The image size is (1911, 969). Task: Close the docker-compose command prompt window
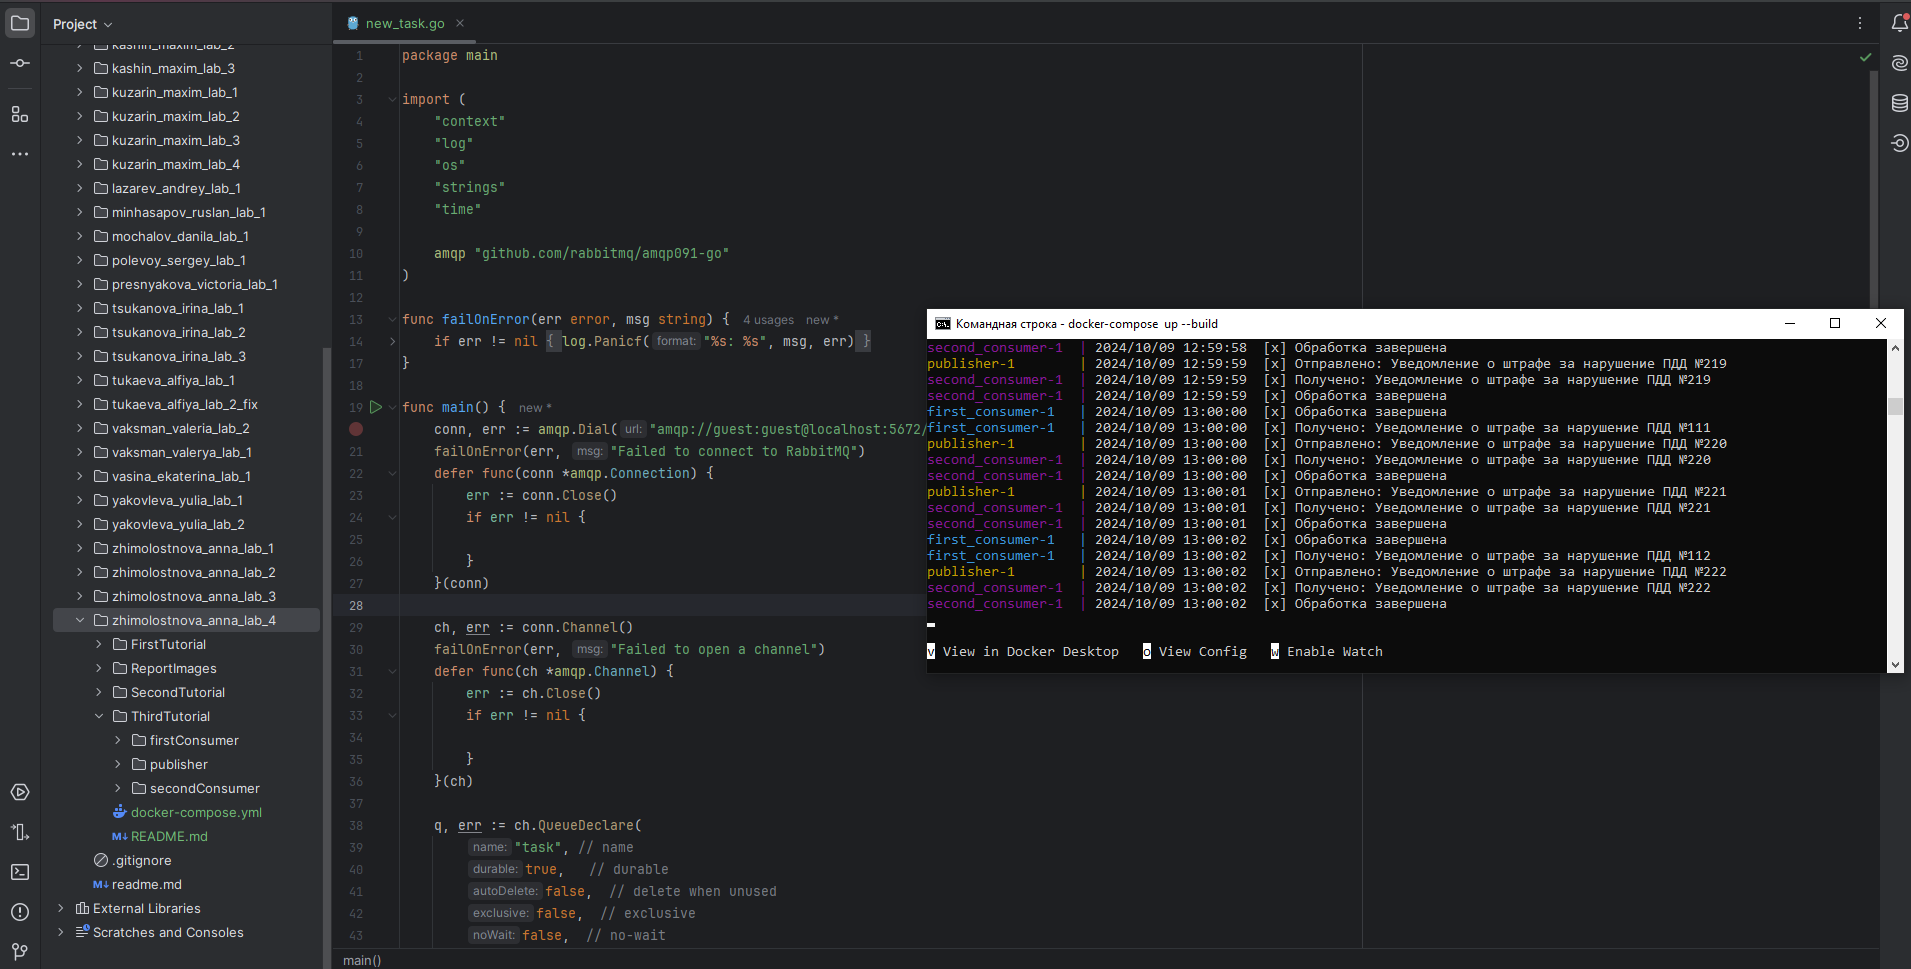(x=1880, y=323)
